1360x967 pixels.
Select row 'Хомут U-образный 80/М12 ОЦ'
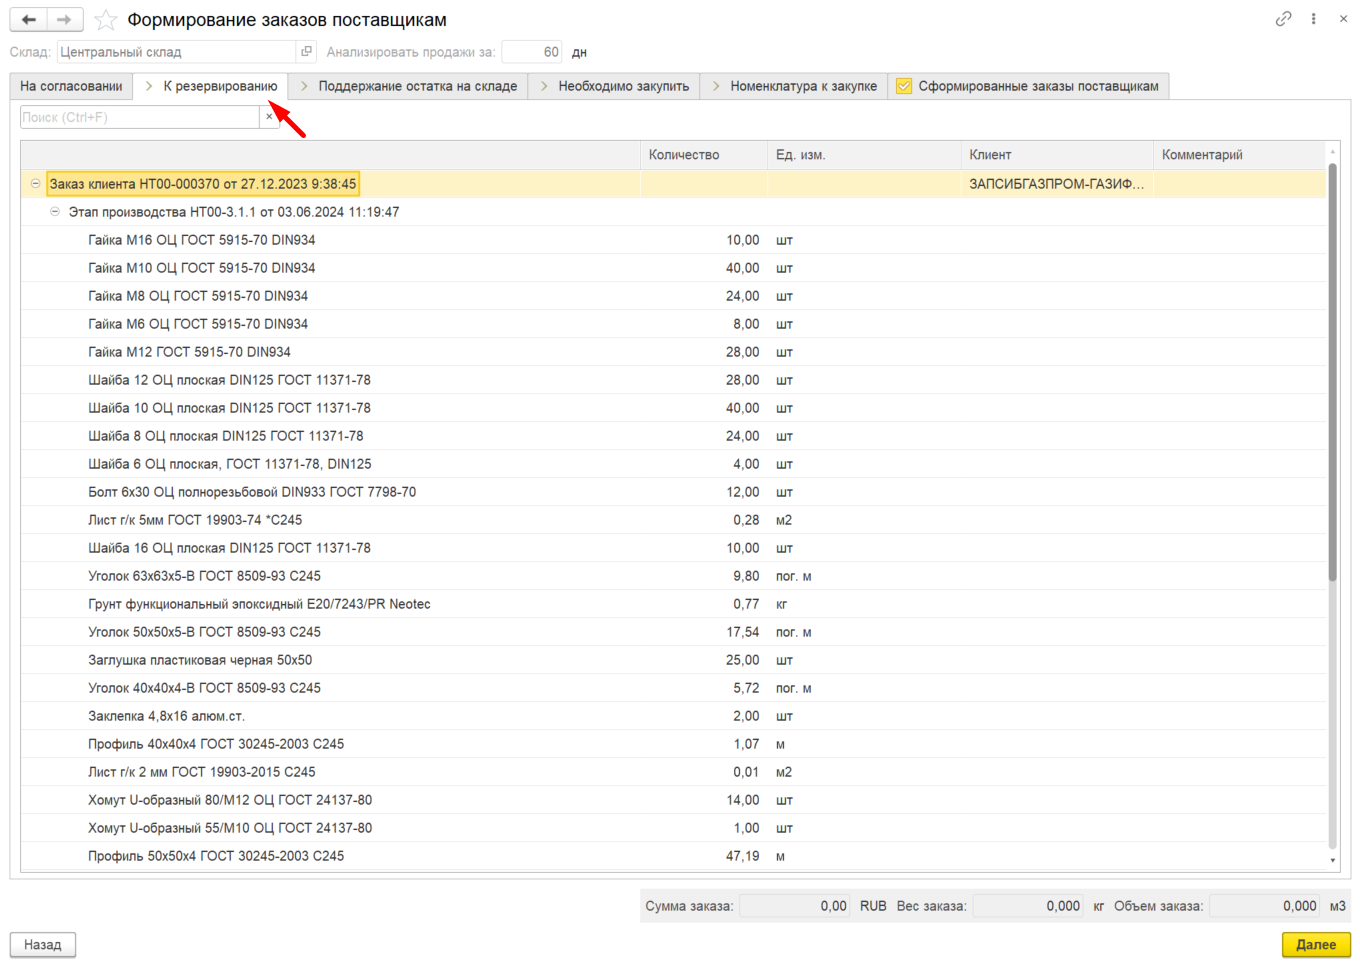pyautogui.click(x=674, y=800)
